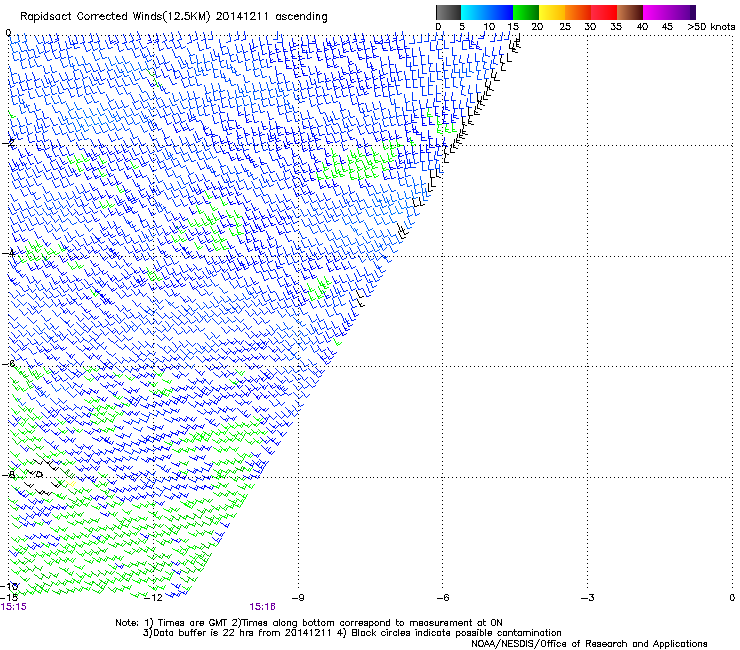Click the note 'Times are GMT'
Image resolution: width=740 pixels, height=650 pixels.
[x=194, y=623]
